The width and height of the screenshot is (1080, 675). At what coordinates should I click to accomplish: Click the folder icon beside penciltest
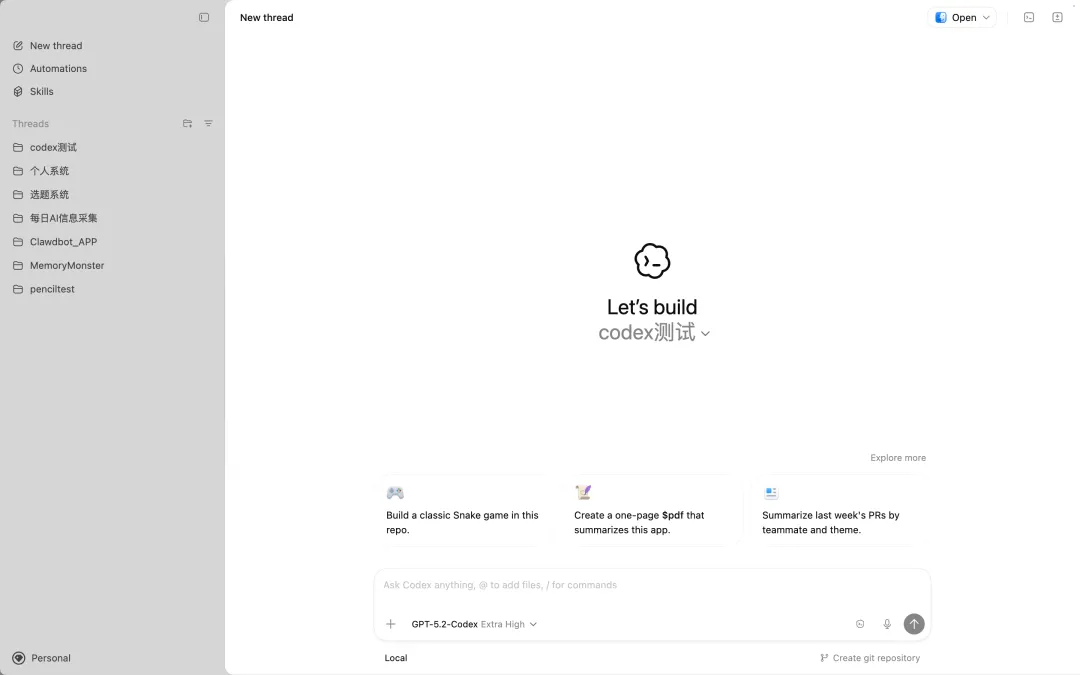18,289
